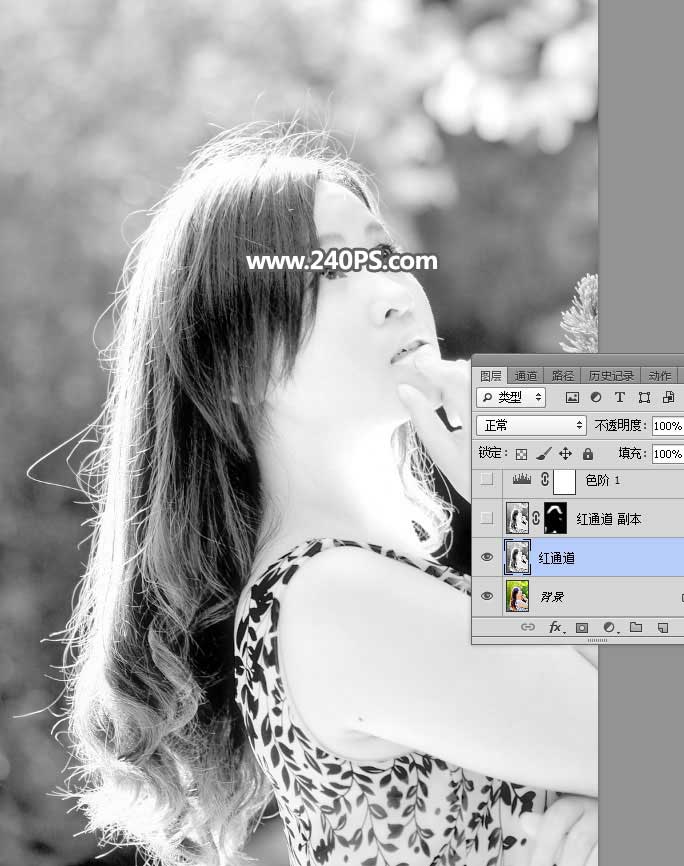The width and height of the screenshot is (684, 866).
Task: Show the 红通道 副本 layer
Action: tap(487, 519)
